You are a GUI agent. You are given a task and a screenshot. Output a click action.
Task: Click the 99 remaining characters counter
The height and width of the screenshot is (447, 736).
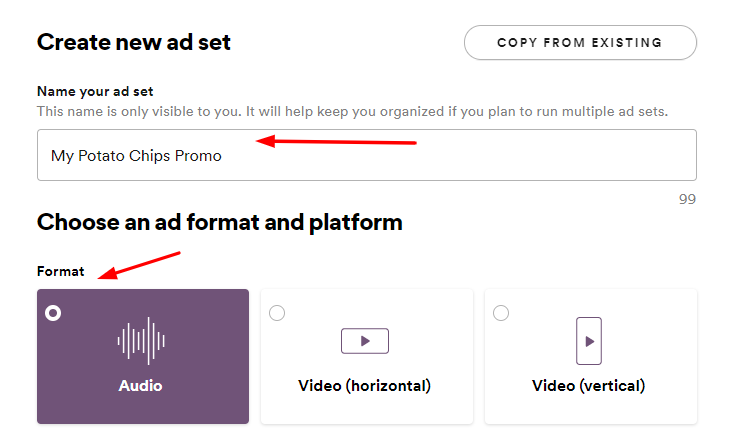[x=687, y=199]
